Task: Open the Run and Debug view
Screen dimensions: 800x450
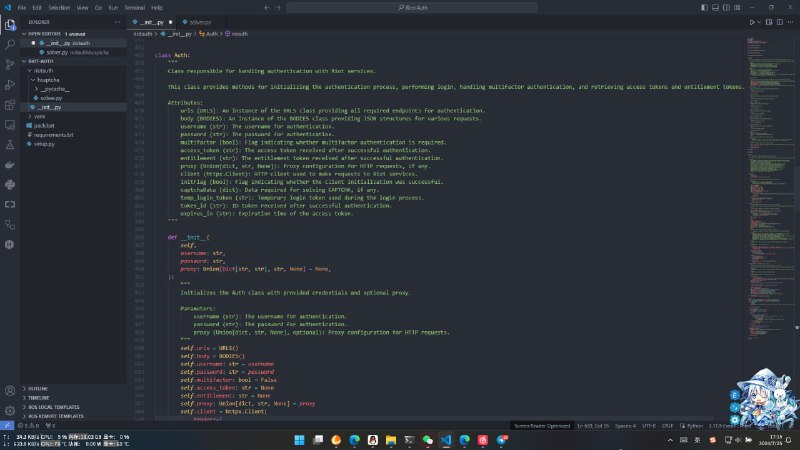Action: coord(10,86)
